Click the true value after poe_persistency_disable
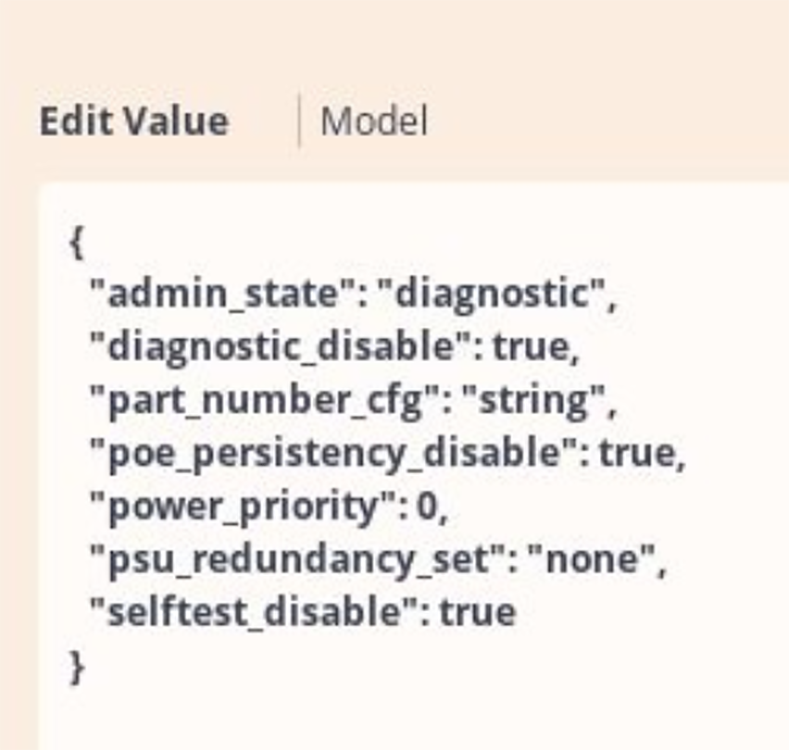The image size is (789, 750). point(637,453)
